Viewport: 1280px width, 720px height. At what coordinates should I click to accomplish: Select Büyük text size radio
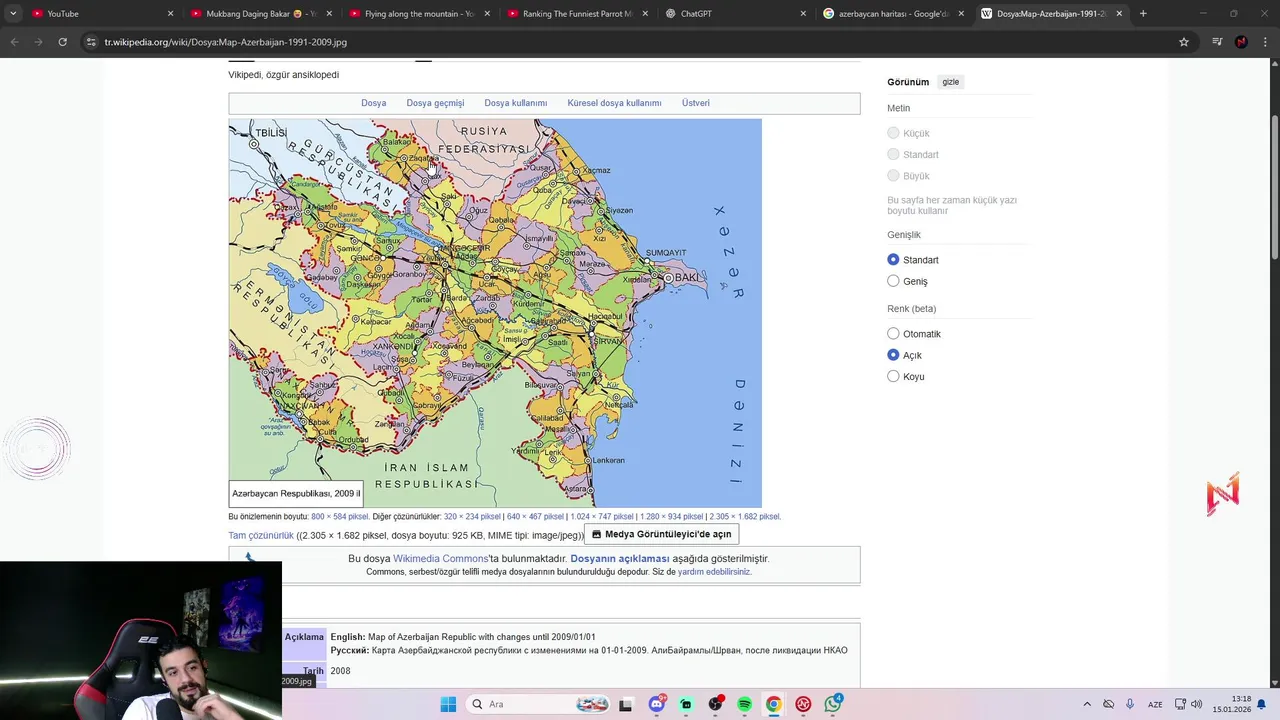893,176
